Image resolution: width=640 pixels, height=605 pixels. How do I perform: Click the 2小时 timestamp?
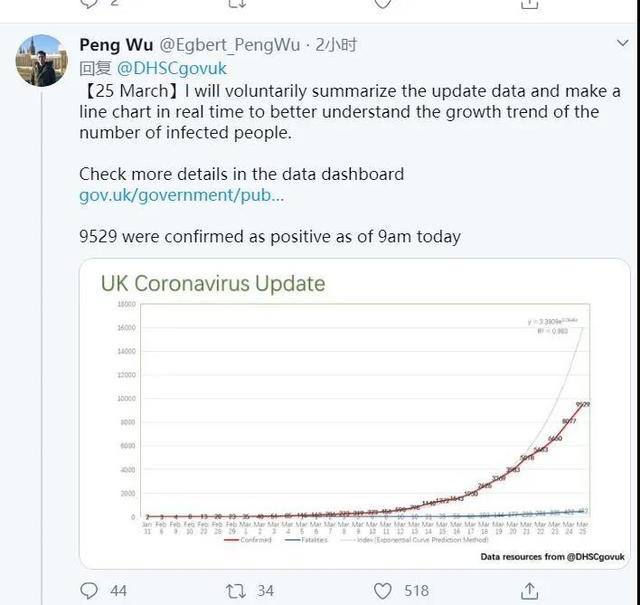pyautogui.click(x=336, y=45)
